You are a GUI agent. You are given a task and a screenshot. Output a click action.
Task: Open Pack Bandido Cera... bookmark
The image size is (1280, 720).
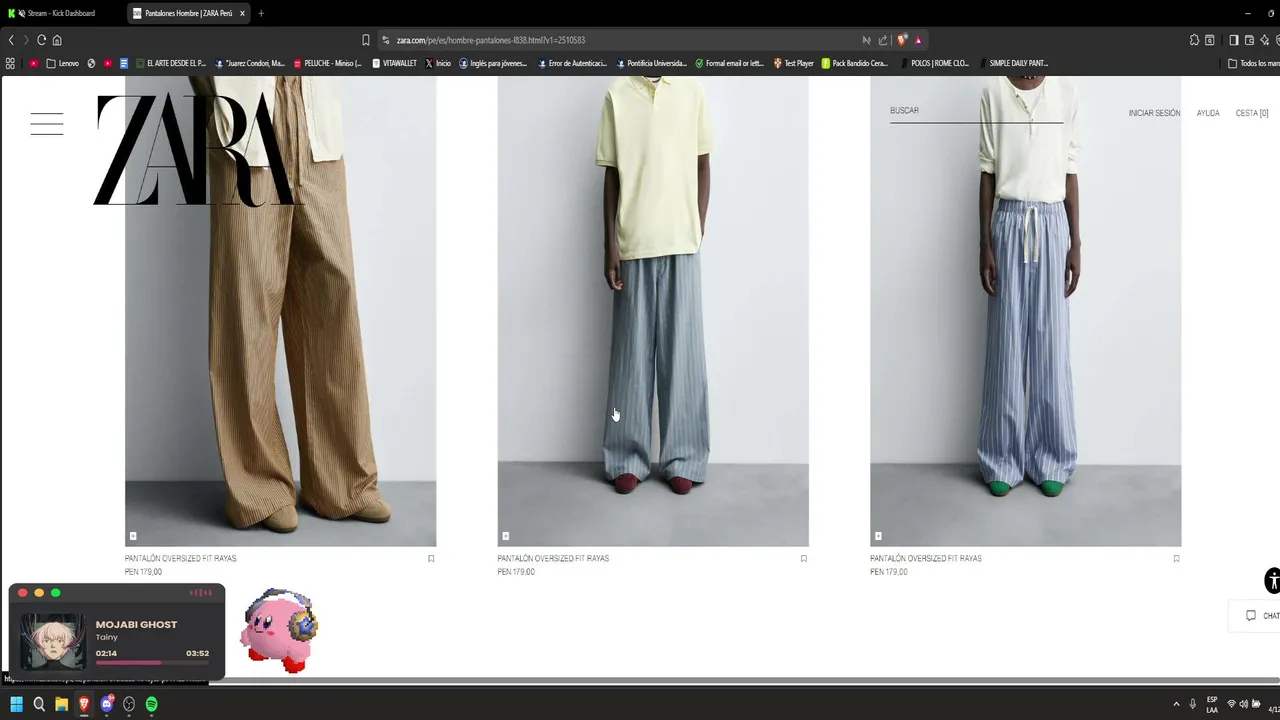(x=855, y=63)
